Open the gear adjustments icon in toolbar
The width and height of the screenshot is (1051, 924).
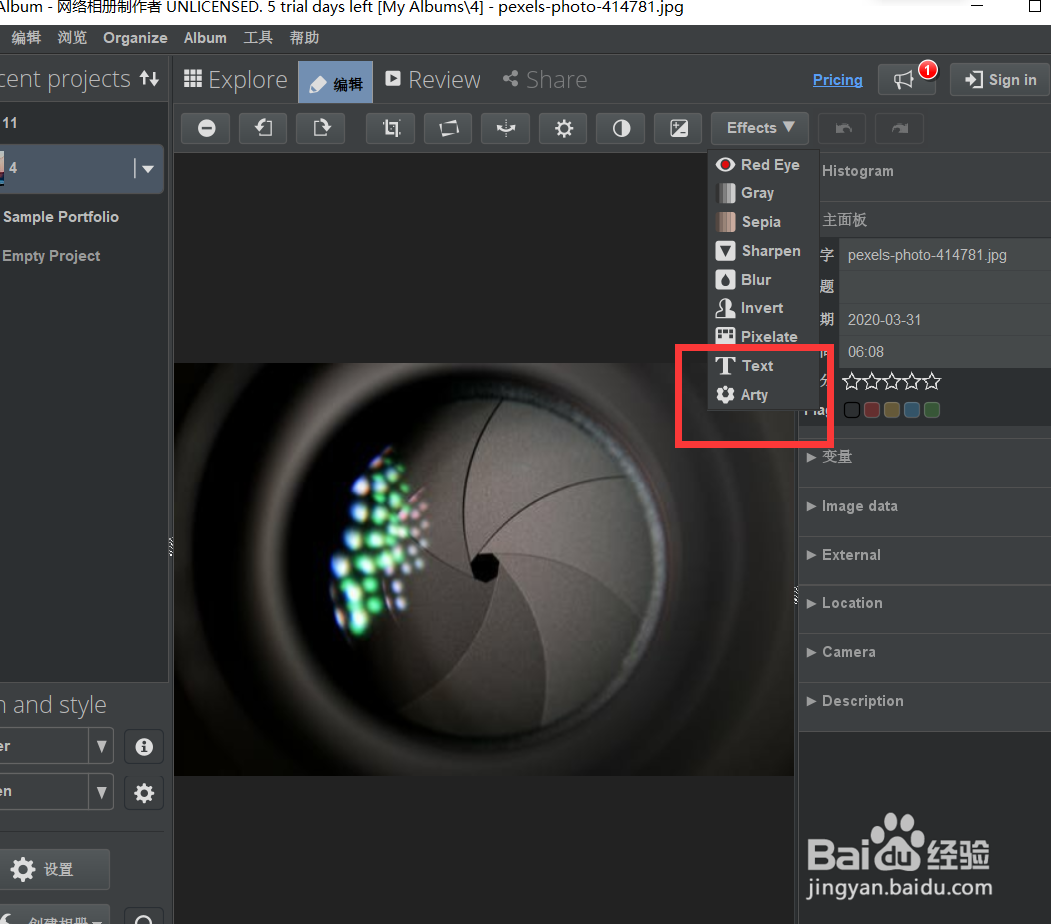(x=564, y=128)
